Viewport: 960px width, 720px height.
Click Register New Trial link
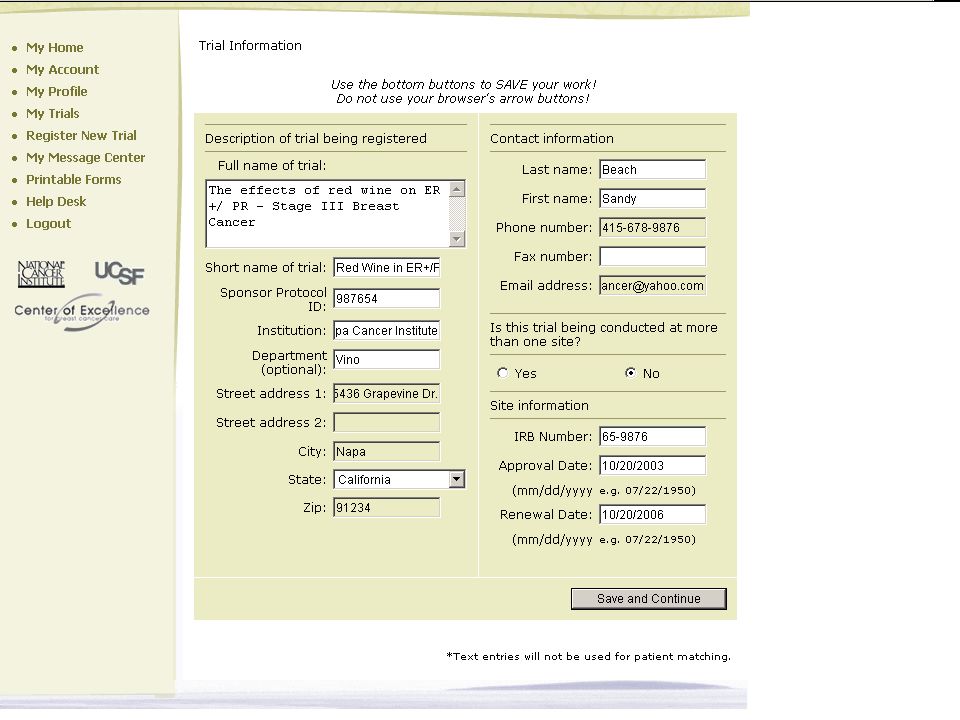tap(81, 136)
